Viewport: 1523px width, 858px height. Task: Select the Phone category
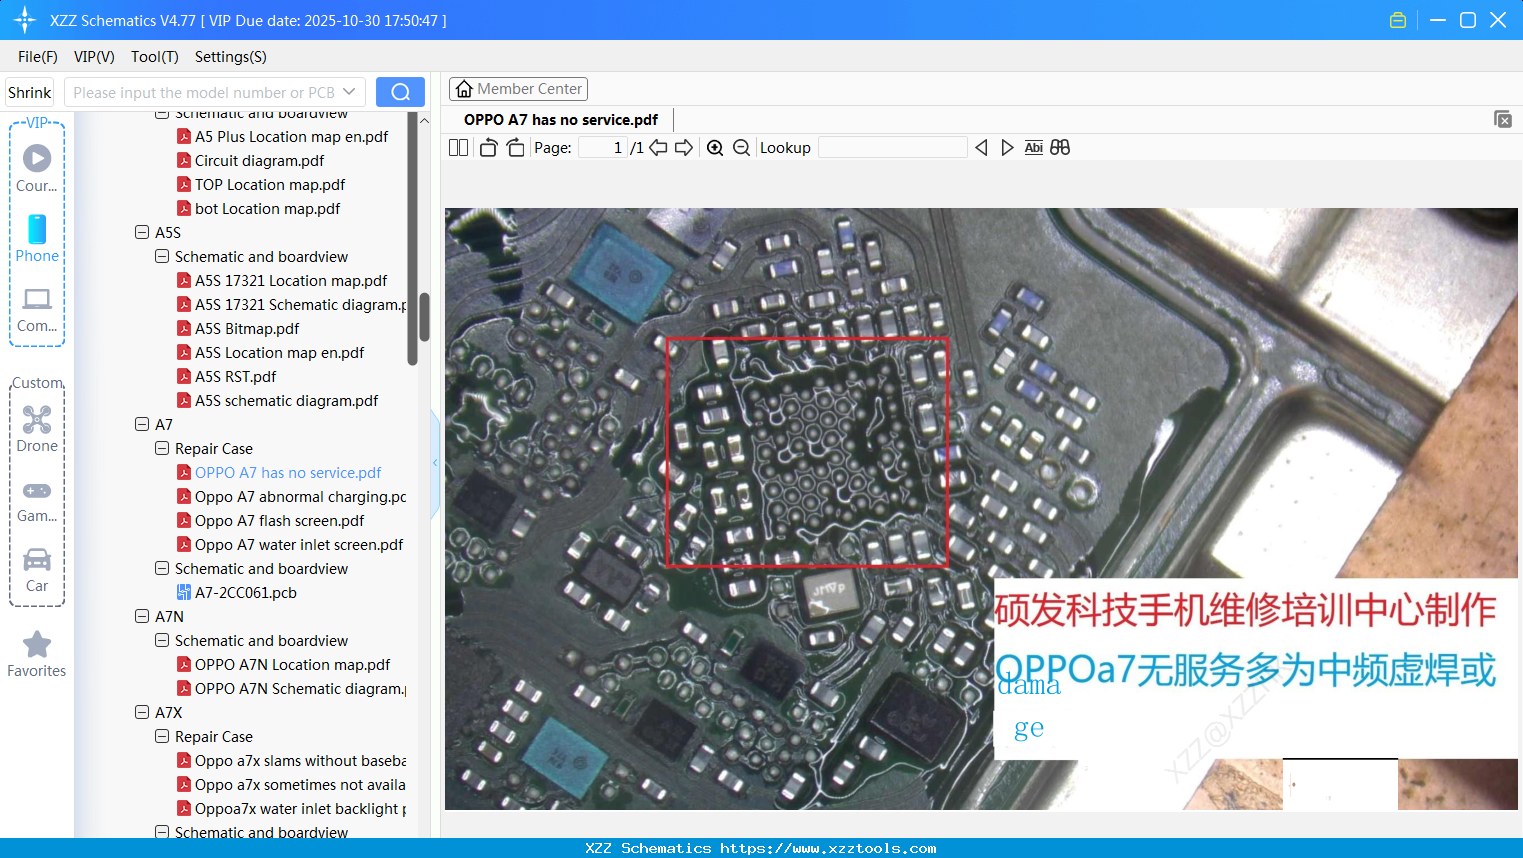click(x=37, y=238)
